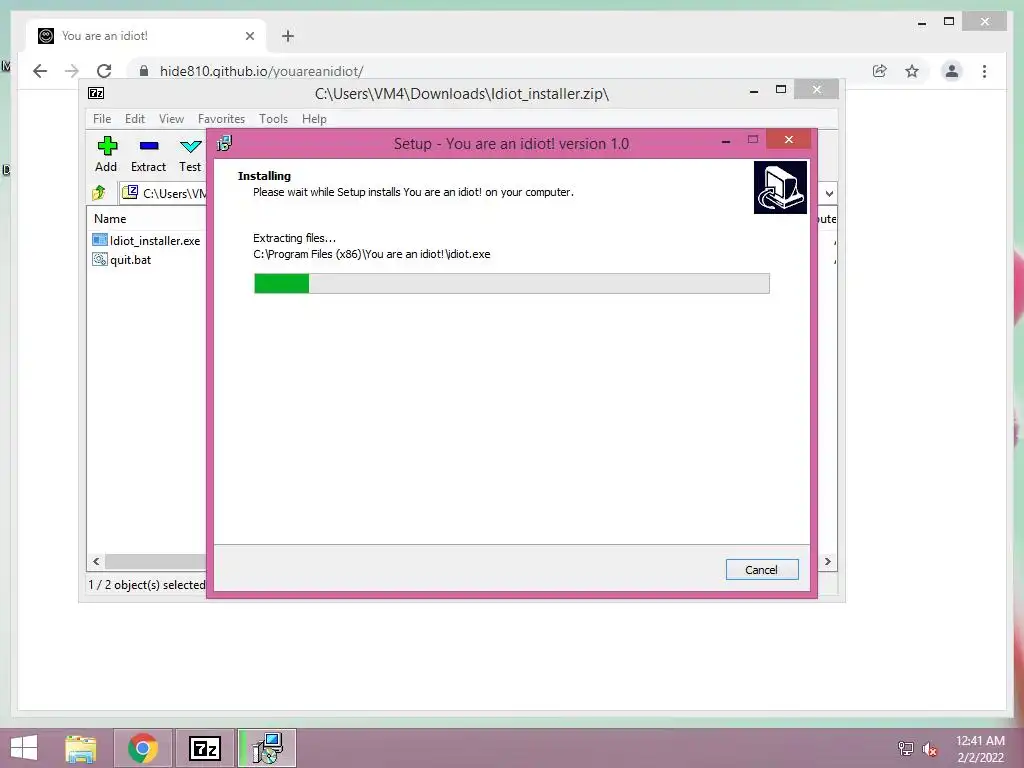The width and height of the screenshot is (1024, 768).
Task: Click Chrome forward arrow
Action: 72,71
